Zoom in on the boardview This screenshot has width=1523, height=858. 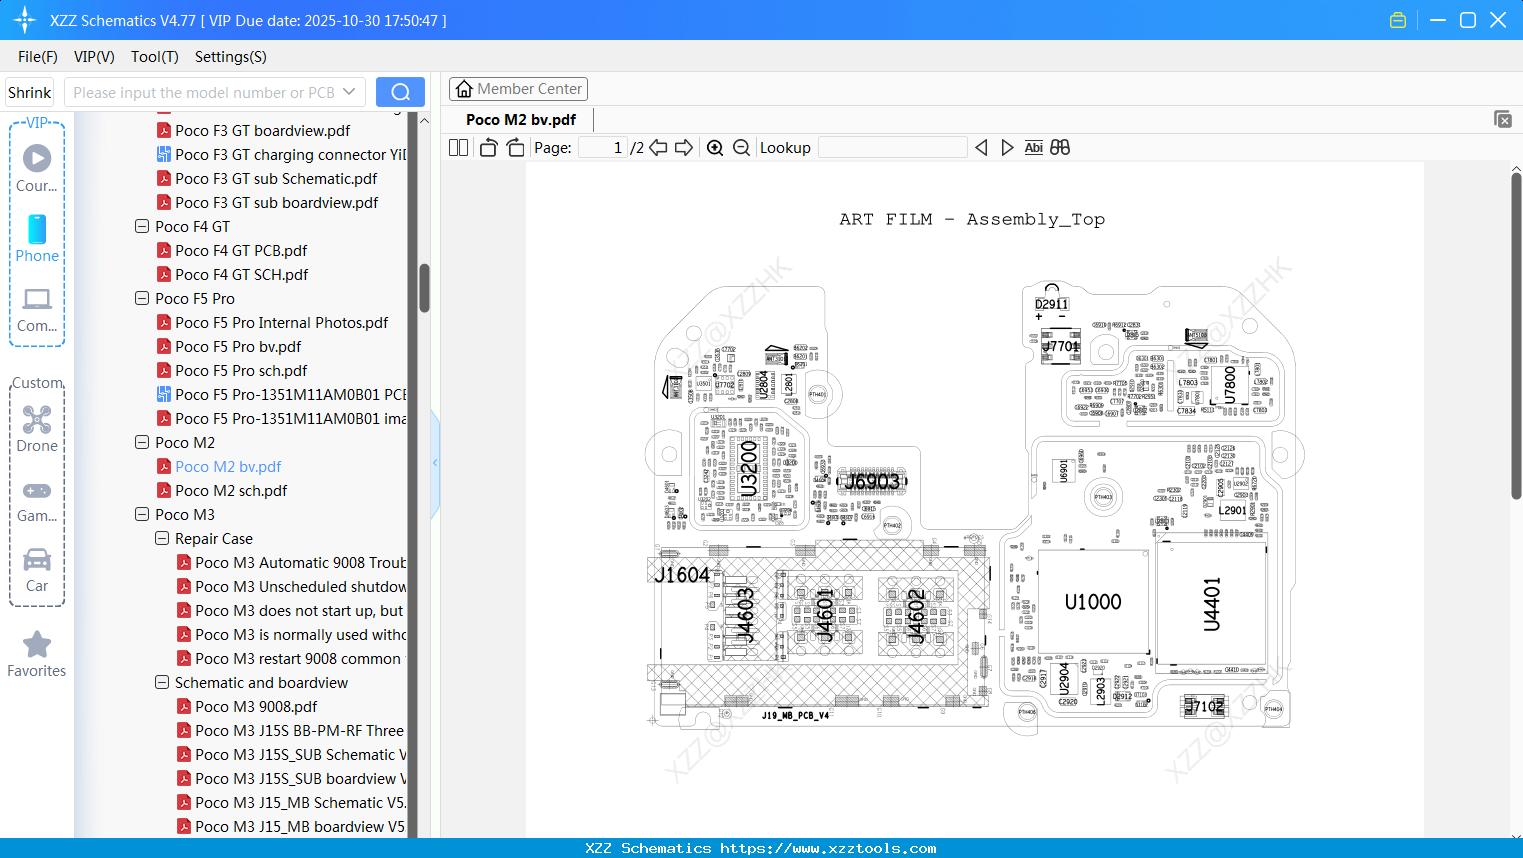point(715,148)
